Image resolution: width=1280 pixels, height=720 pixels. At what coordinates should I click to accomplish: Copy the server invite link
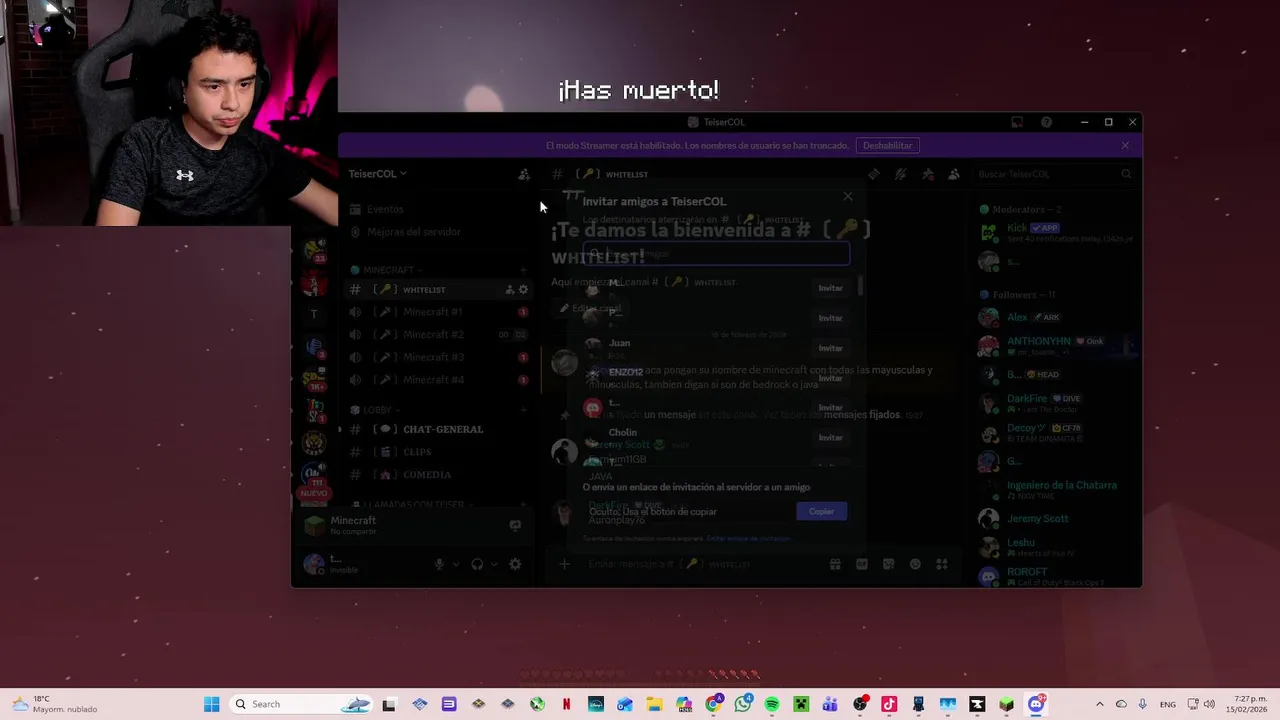(x=821, y=512)
